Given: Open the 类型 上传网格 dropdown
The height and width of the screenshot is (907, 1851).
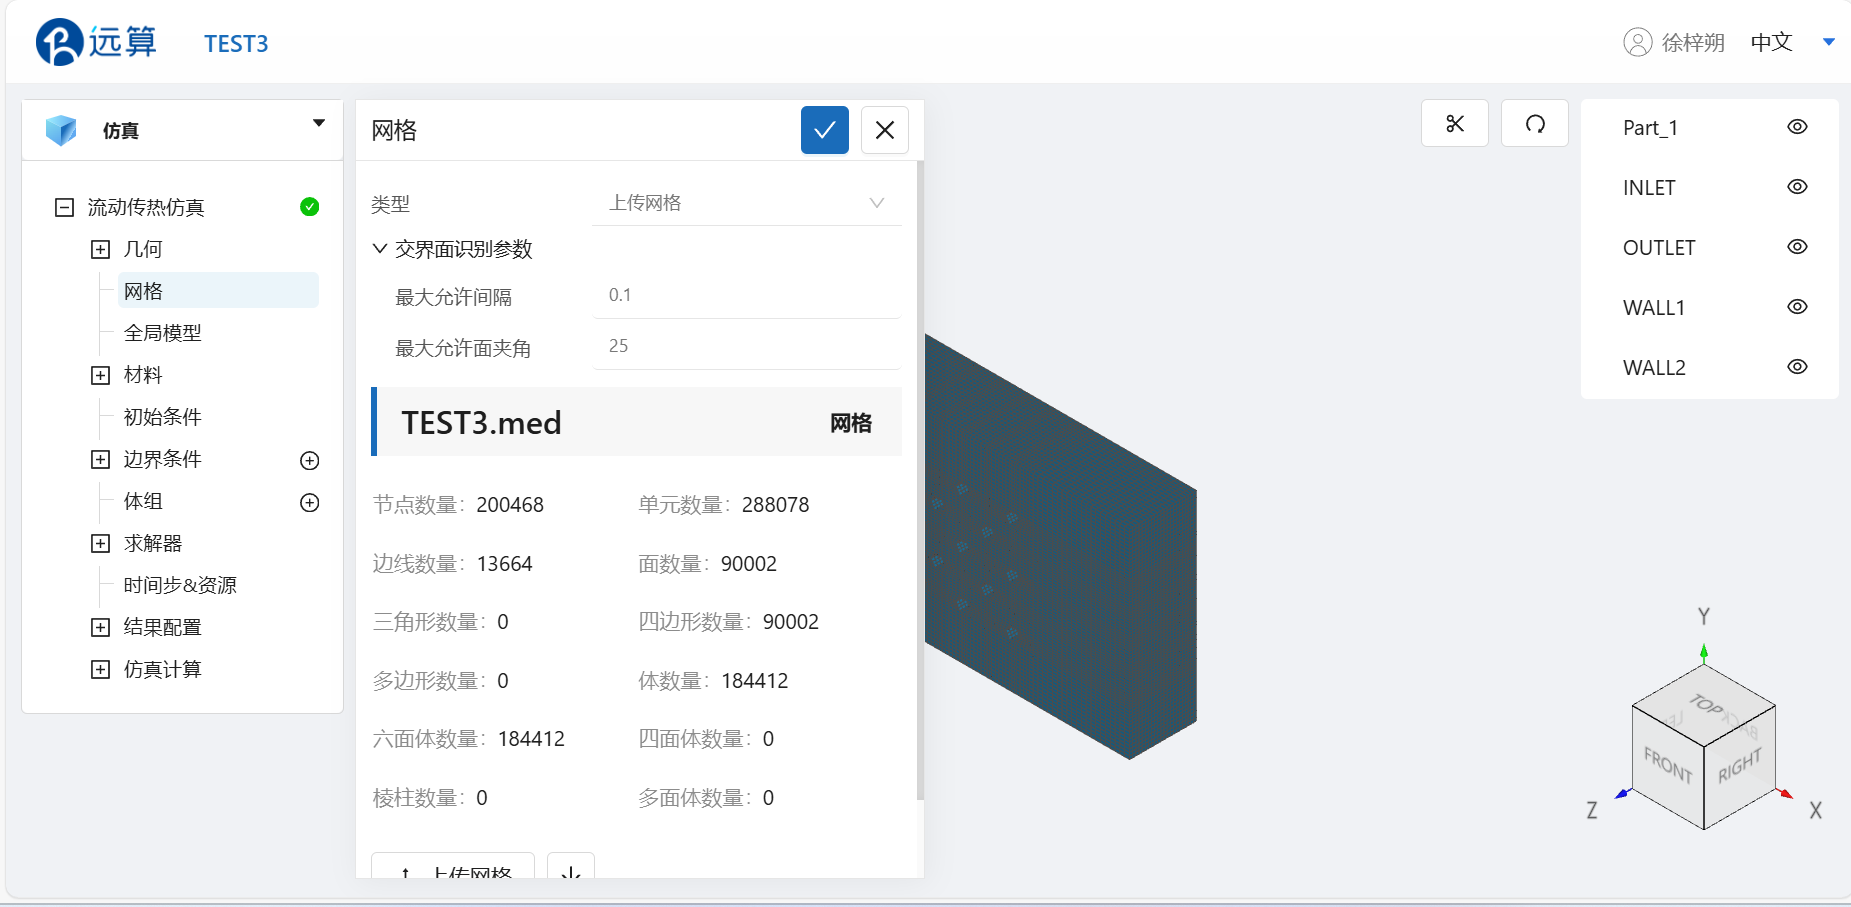Looking at the screenshot, I should coord(747,203).
